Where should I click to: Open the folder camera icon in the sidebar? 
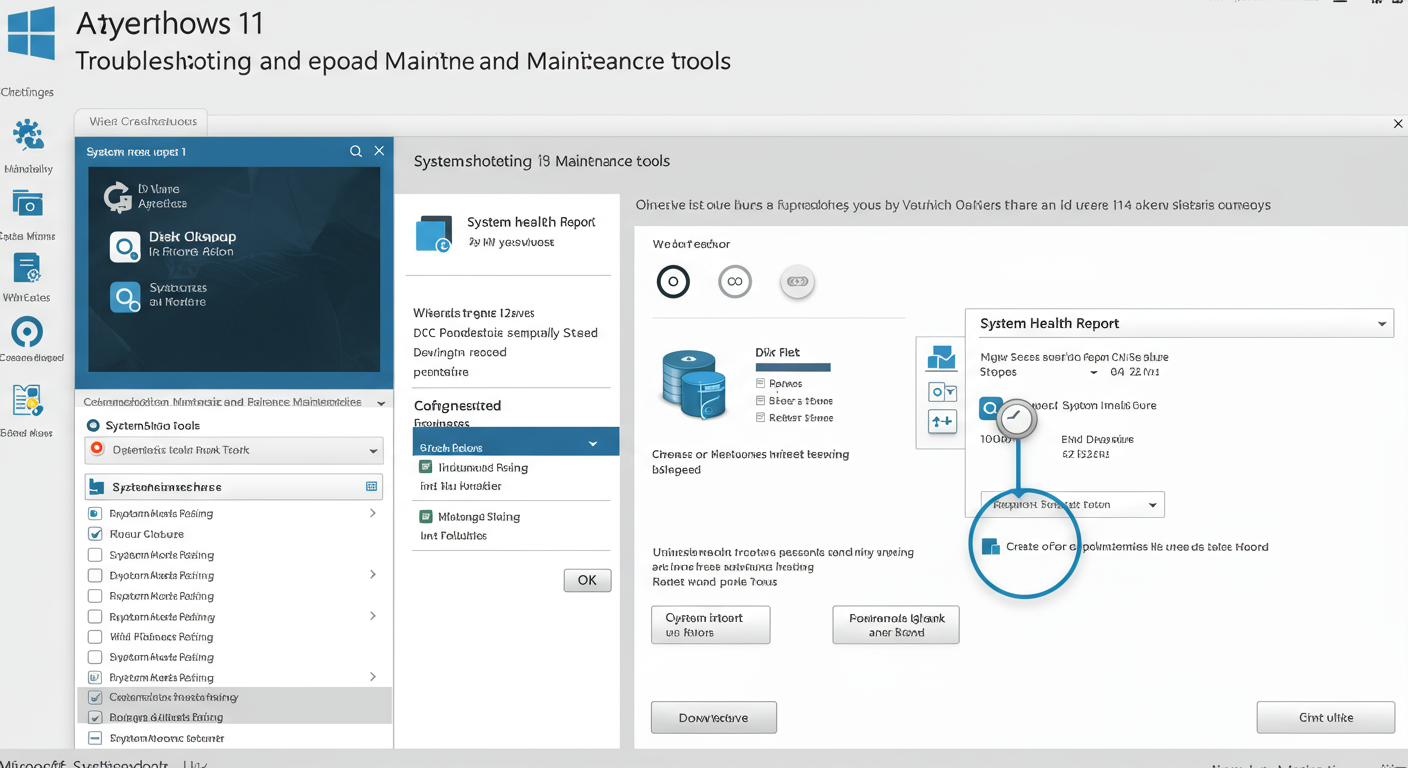27,204
